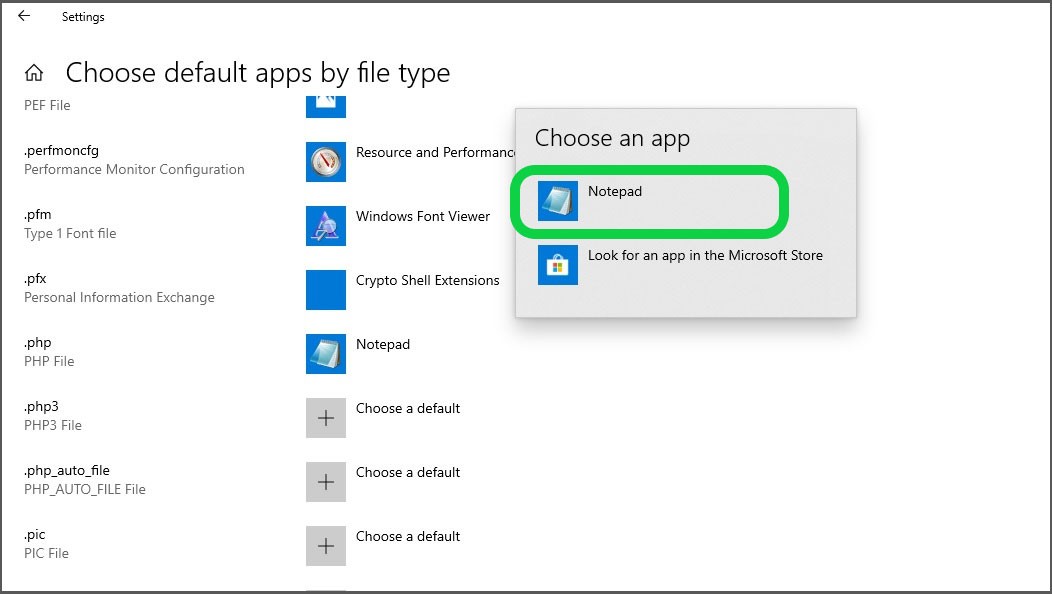Change default app Notepad for .php
Viewport: 1052px width, 594px height.
click(383, 344)
